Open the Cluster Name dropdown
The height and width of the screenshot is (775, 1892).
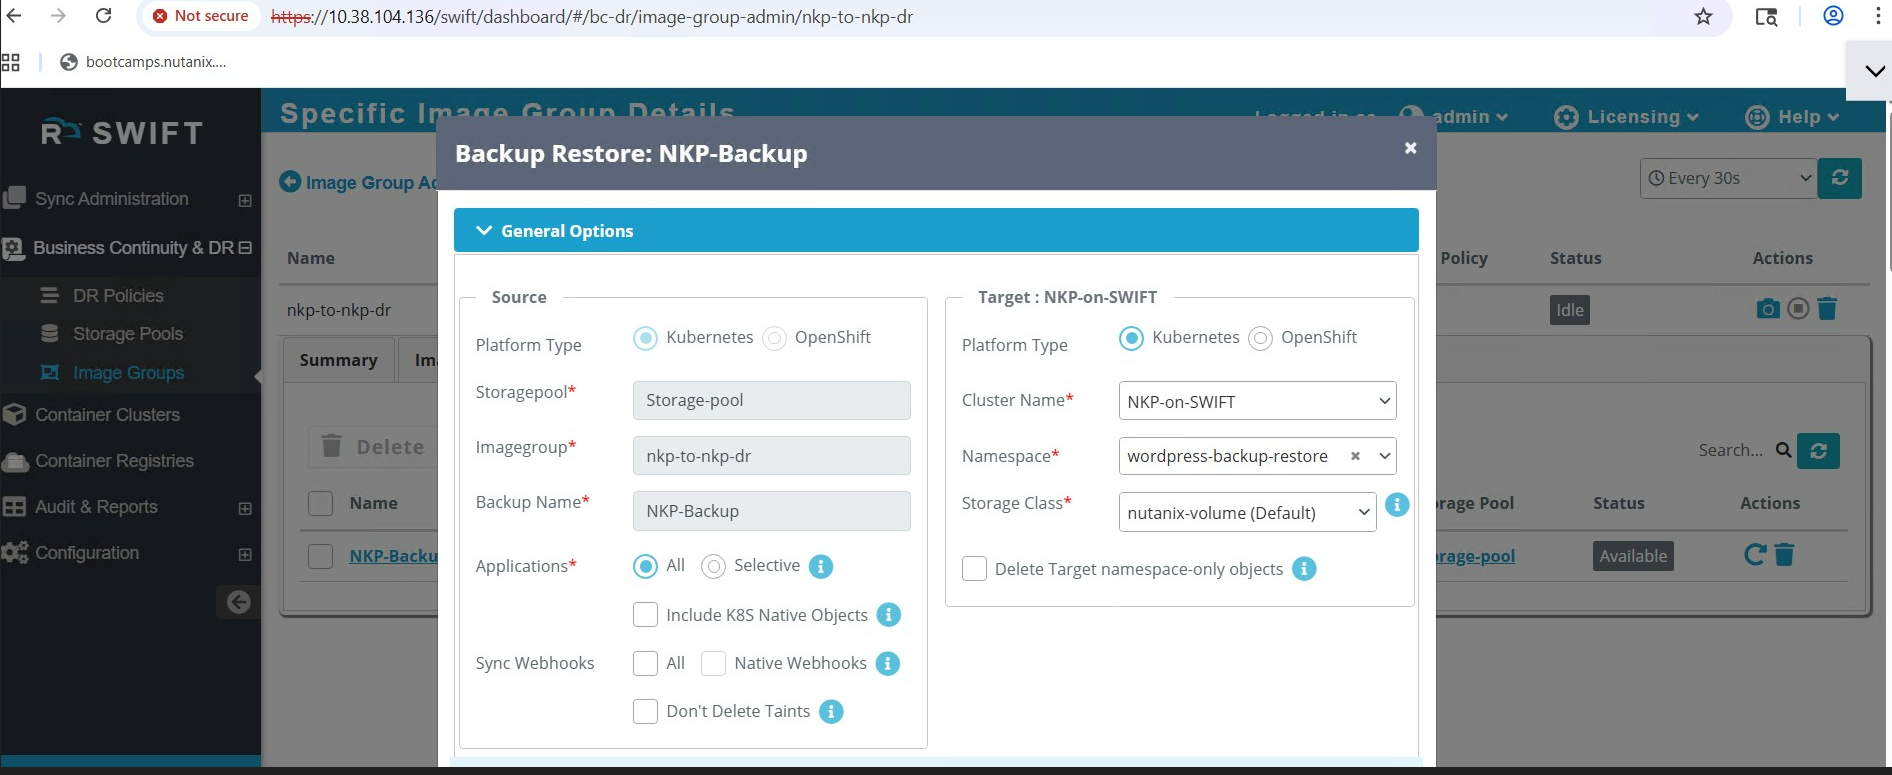pos(1257,401)
